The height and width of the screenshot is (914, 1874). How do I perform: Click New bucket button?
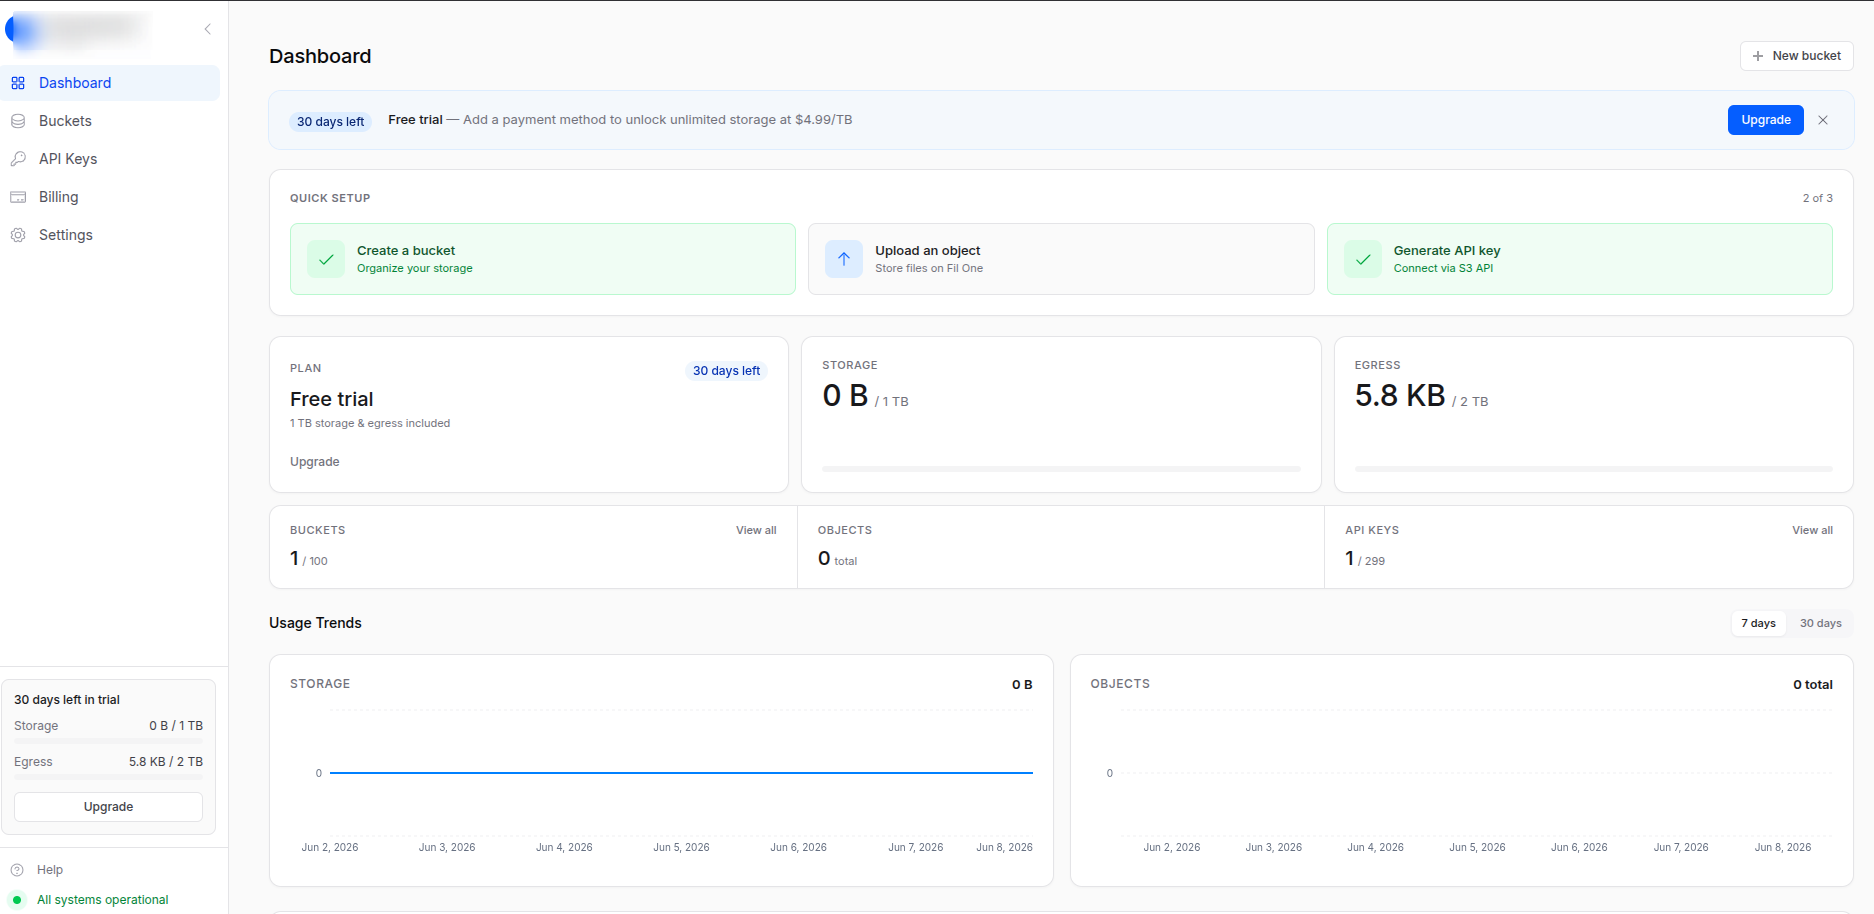[1796, 56]
